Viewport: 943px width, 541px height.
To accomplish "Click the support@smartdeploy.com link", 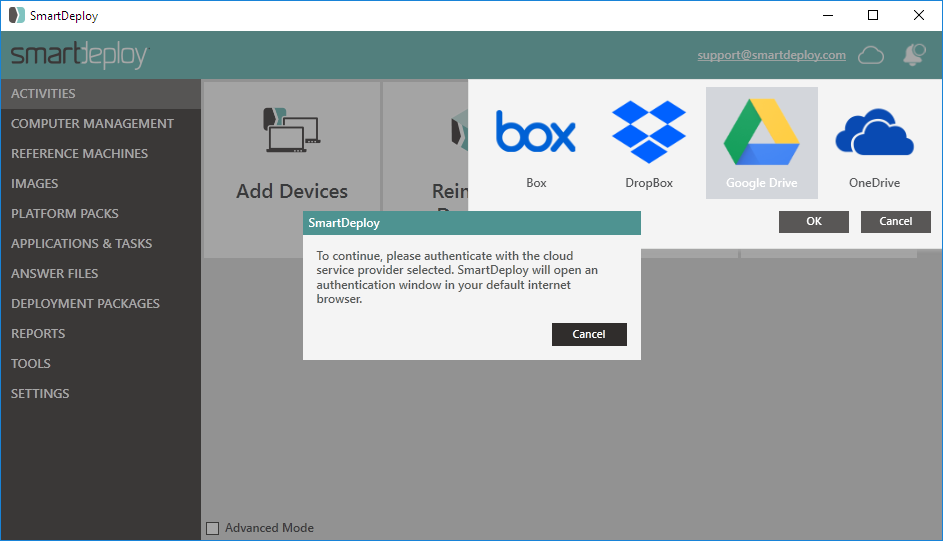I will [772, 55].
